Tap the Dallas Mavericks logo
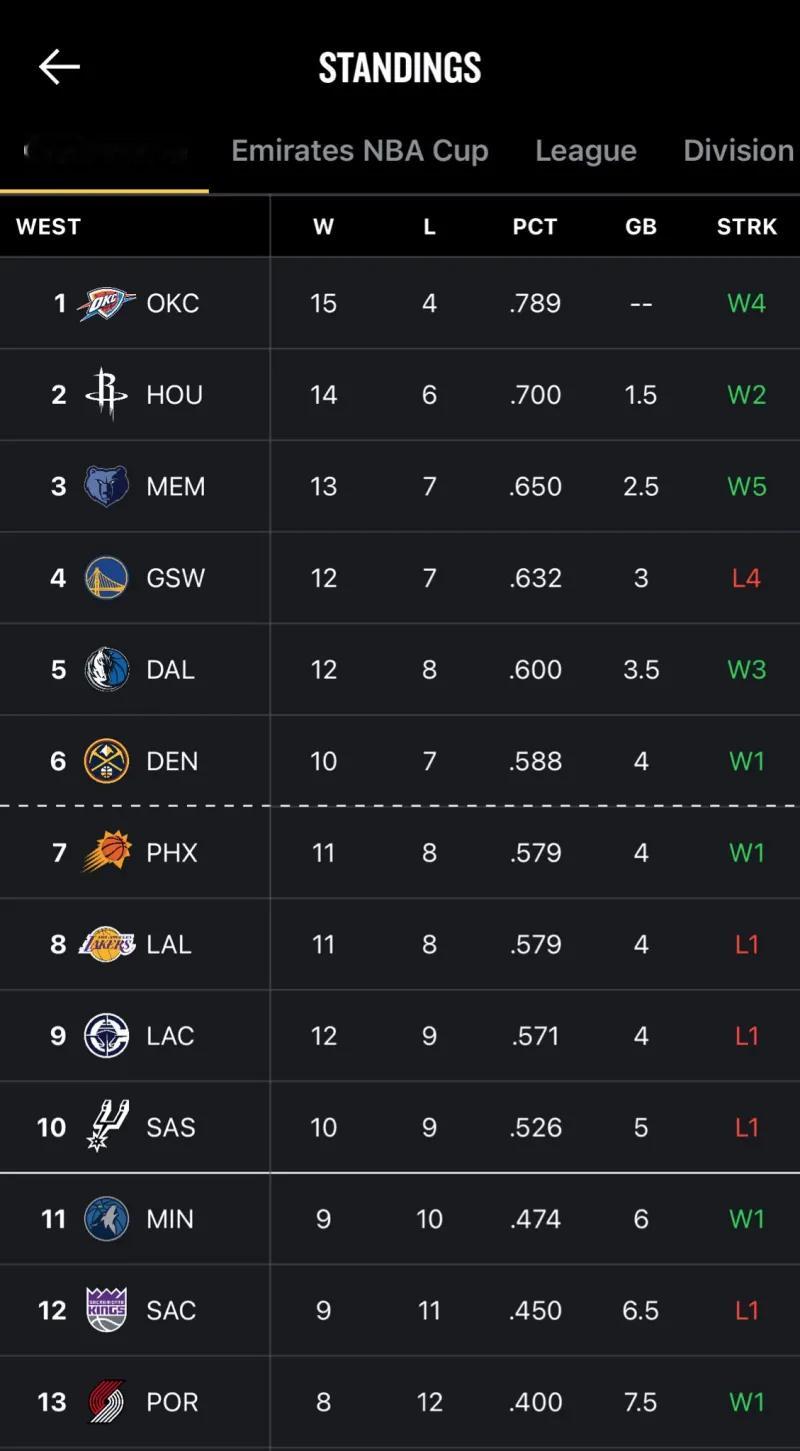 coord(107,669)
